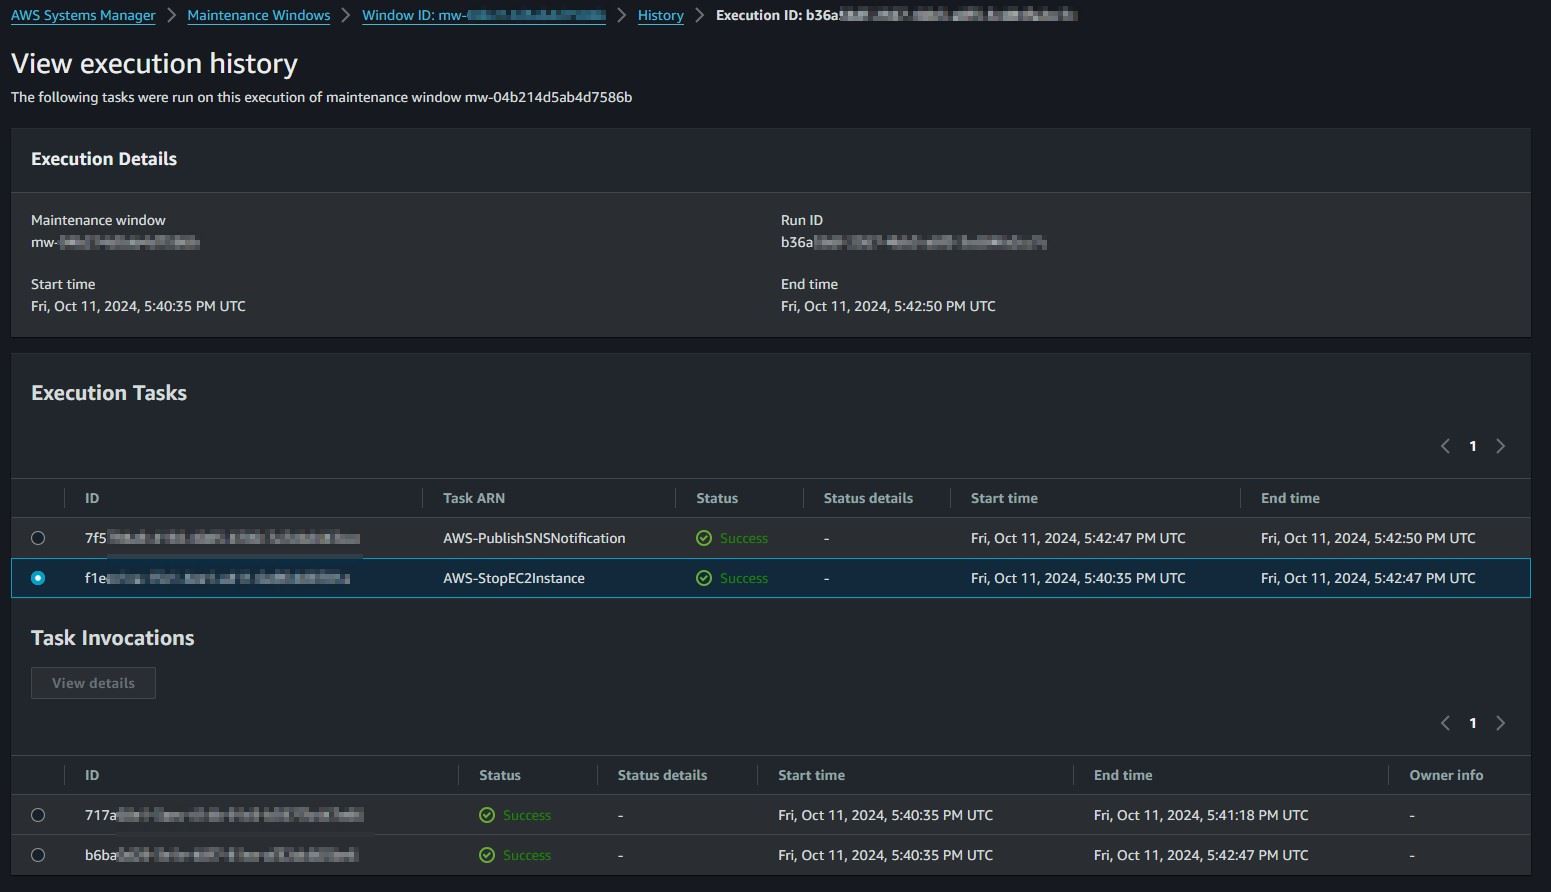
Task: Click execution End time value 5:42:50 PM
Action: tap(888, 306)
